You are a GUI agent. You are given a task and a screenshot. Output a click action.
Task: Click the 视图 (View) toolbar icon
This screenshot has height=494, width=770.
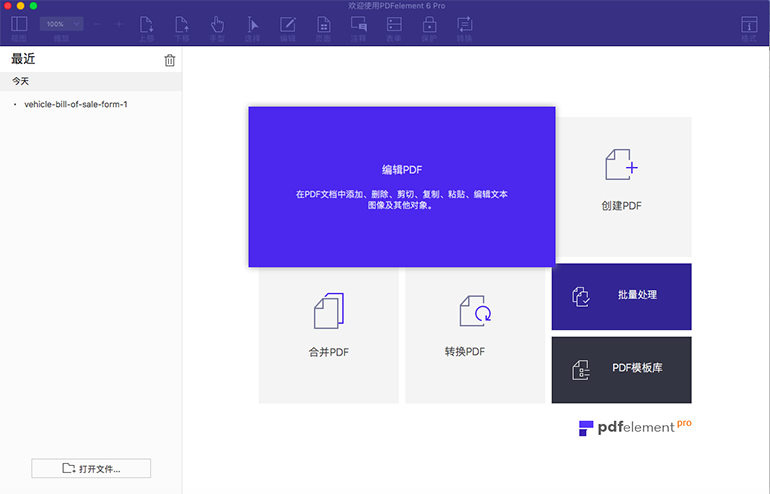click(x=19, y=25)
